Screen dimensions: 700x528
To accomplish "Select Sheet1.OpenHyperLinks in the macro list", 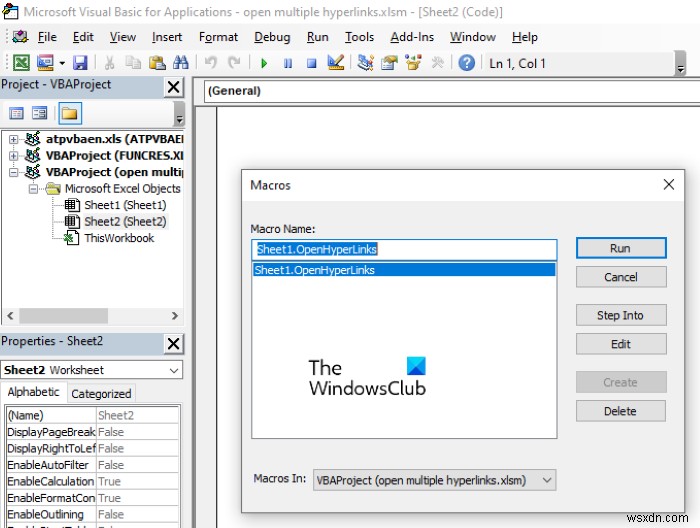I will (404, 270).
